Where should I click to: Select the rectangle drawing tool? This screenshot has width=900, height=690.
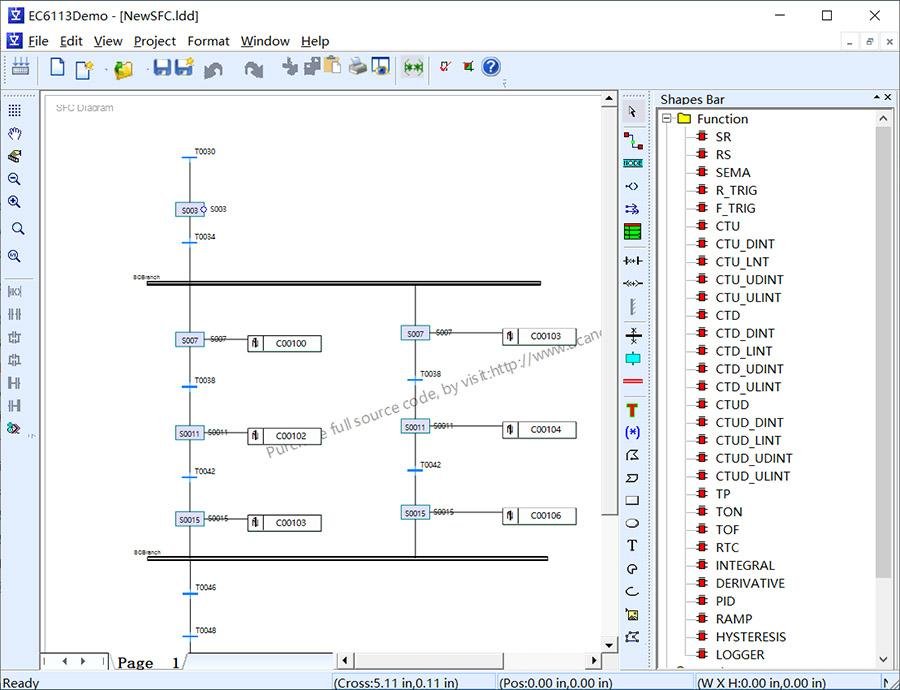(632, 501)
